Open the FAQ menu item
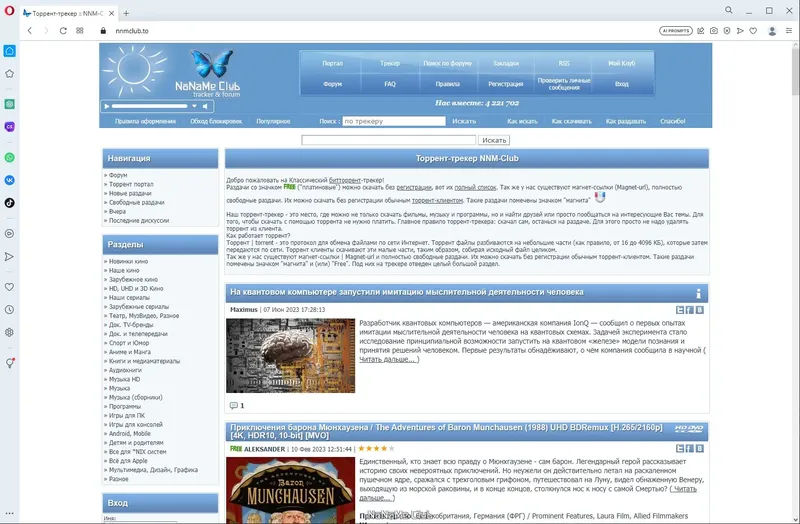This screenshot has width=800, height=524. pos(390,84)
